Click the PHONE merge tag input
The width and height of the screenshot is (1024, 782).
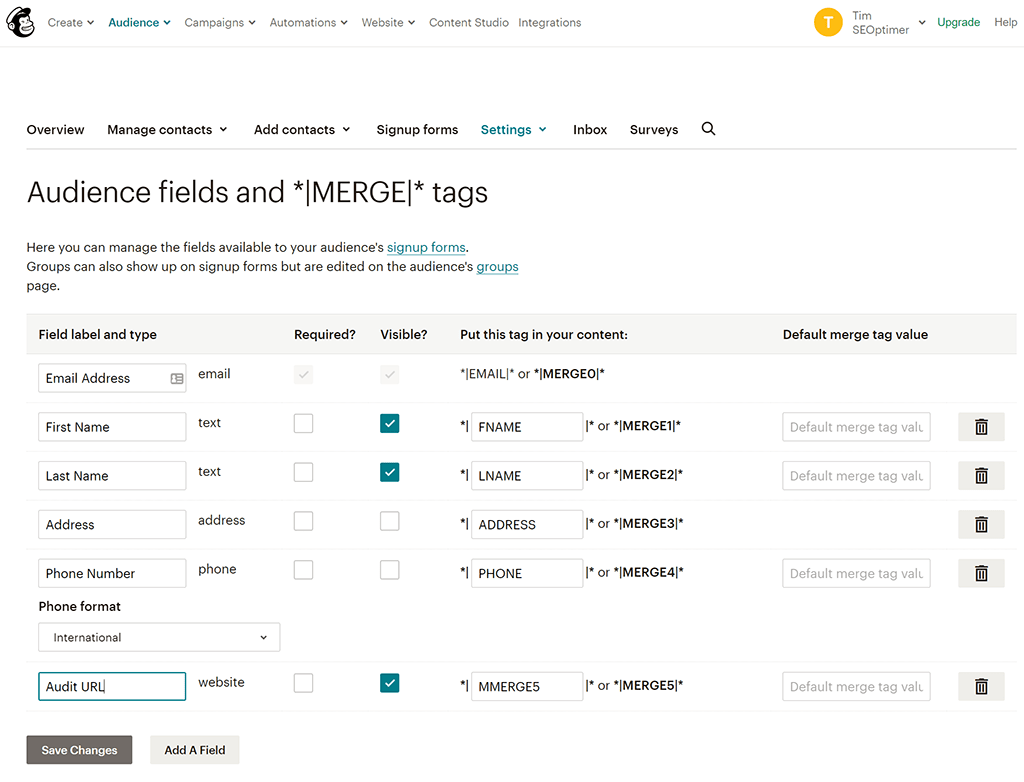pyautogui.click(x=526, y=573)
